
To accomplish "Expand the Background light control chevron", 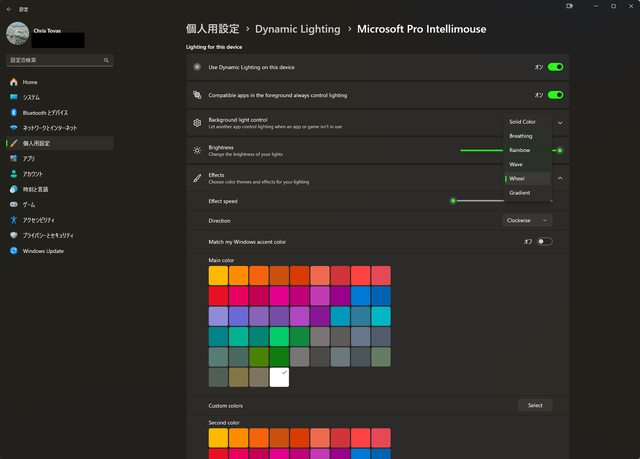I will pos(560,123).
